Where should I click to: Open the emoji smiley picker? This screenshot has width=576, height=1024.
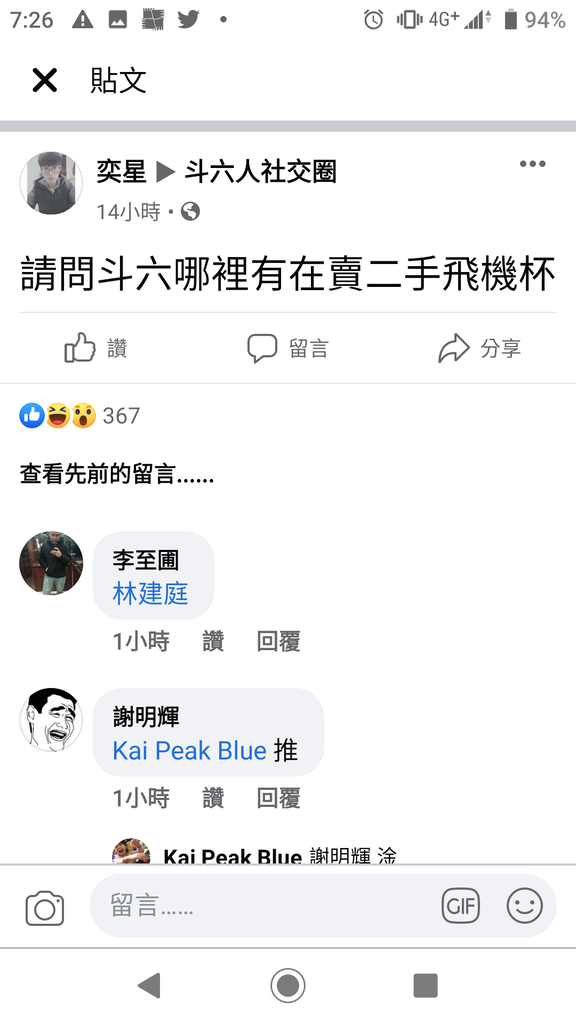tap(524, 906)
